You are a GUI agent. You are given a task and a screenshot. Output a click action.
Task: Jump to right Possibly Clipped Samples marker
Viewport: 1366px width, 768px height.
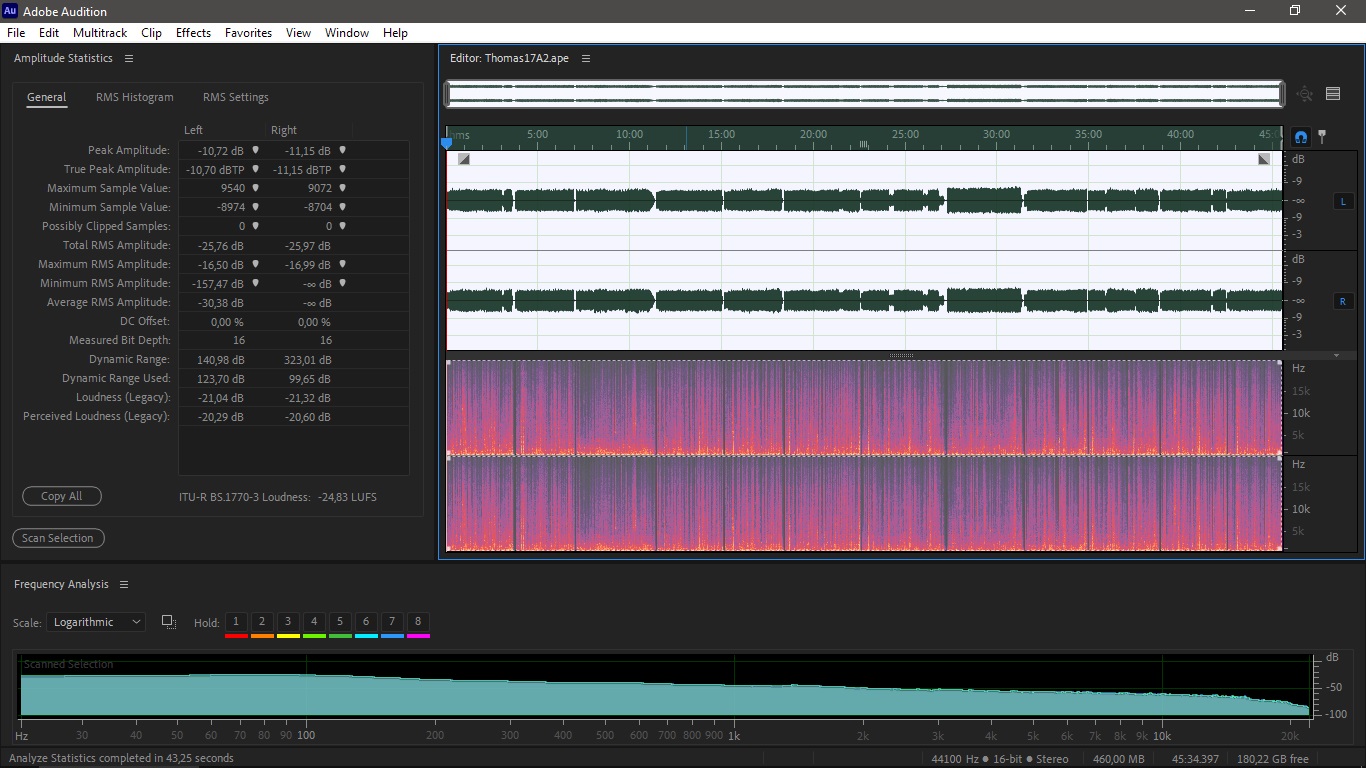[342, 226]
